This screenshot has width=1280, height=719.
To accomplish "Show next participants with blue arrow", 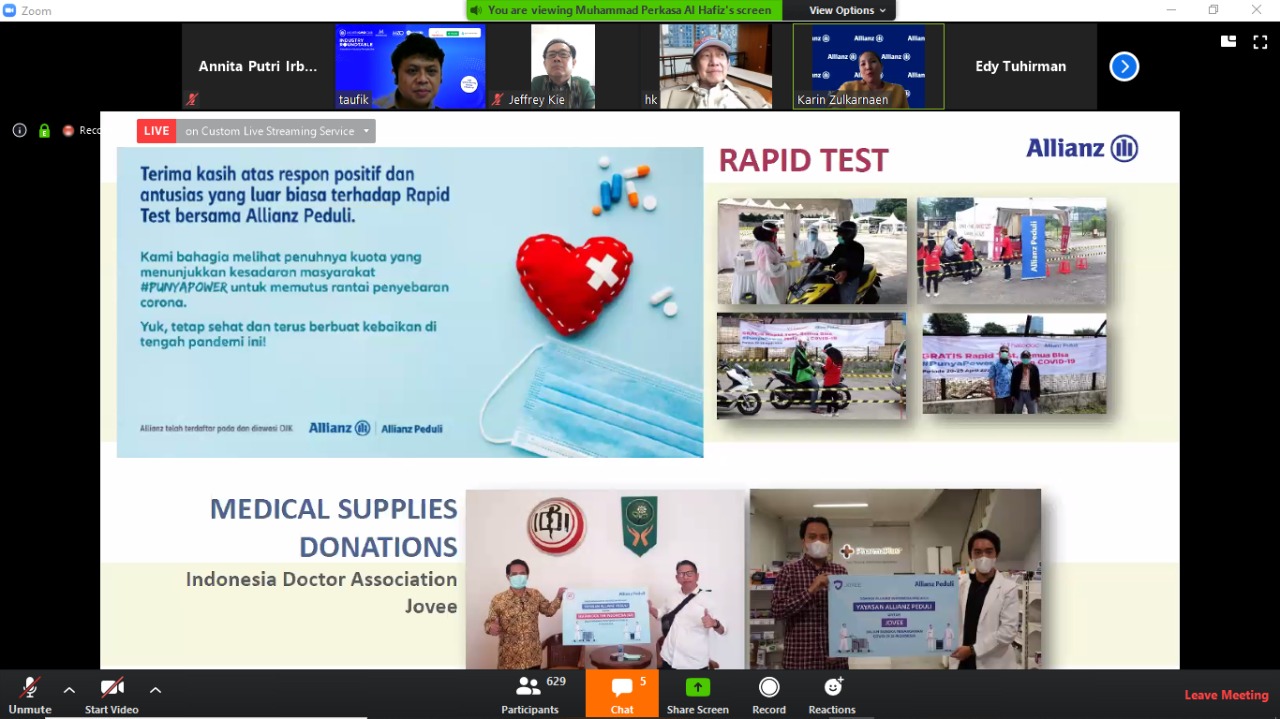I will point(1124,67).
